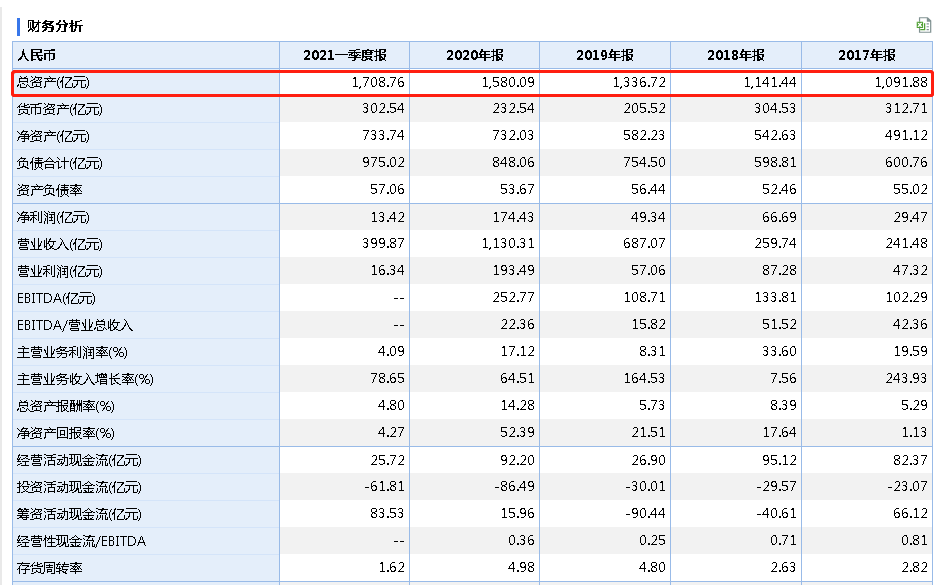Select the 净资产(亿元) row label

[x=53, y=136]
